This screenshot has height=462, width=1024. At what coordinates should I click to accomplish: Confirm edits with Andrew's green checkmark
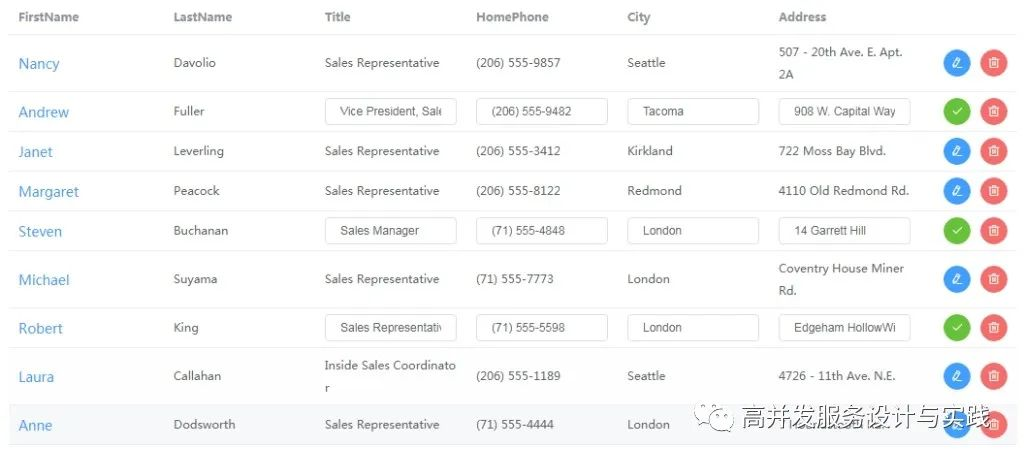[957, 111]
